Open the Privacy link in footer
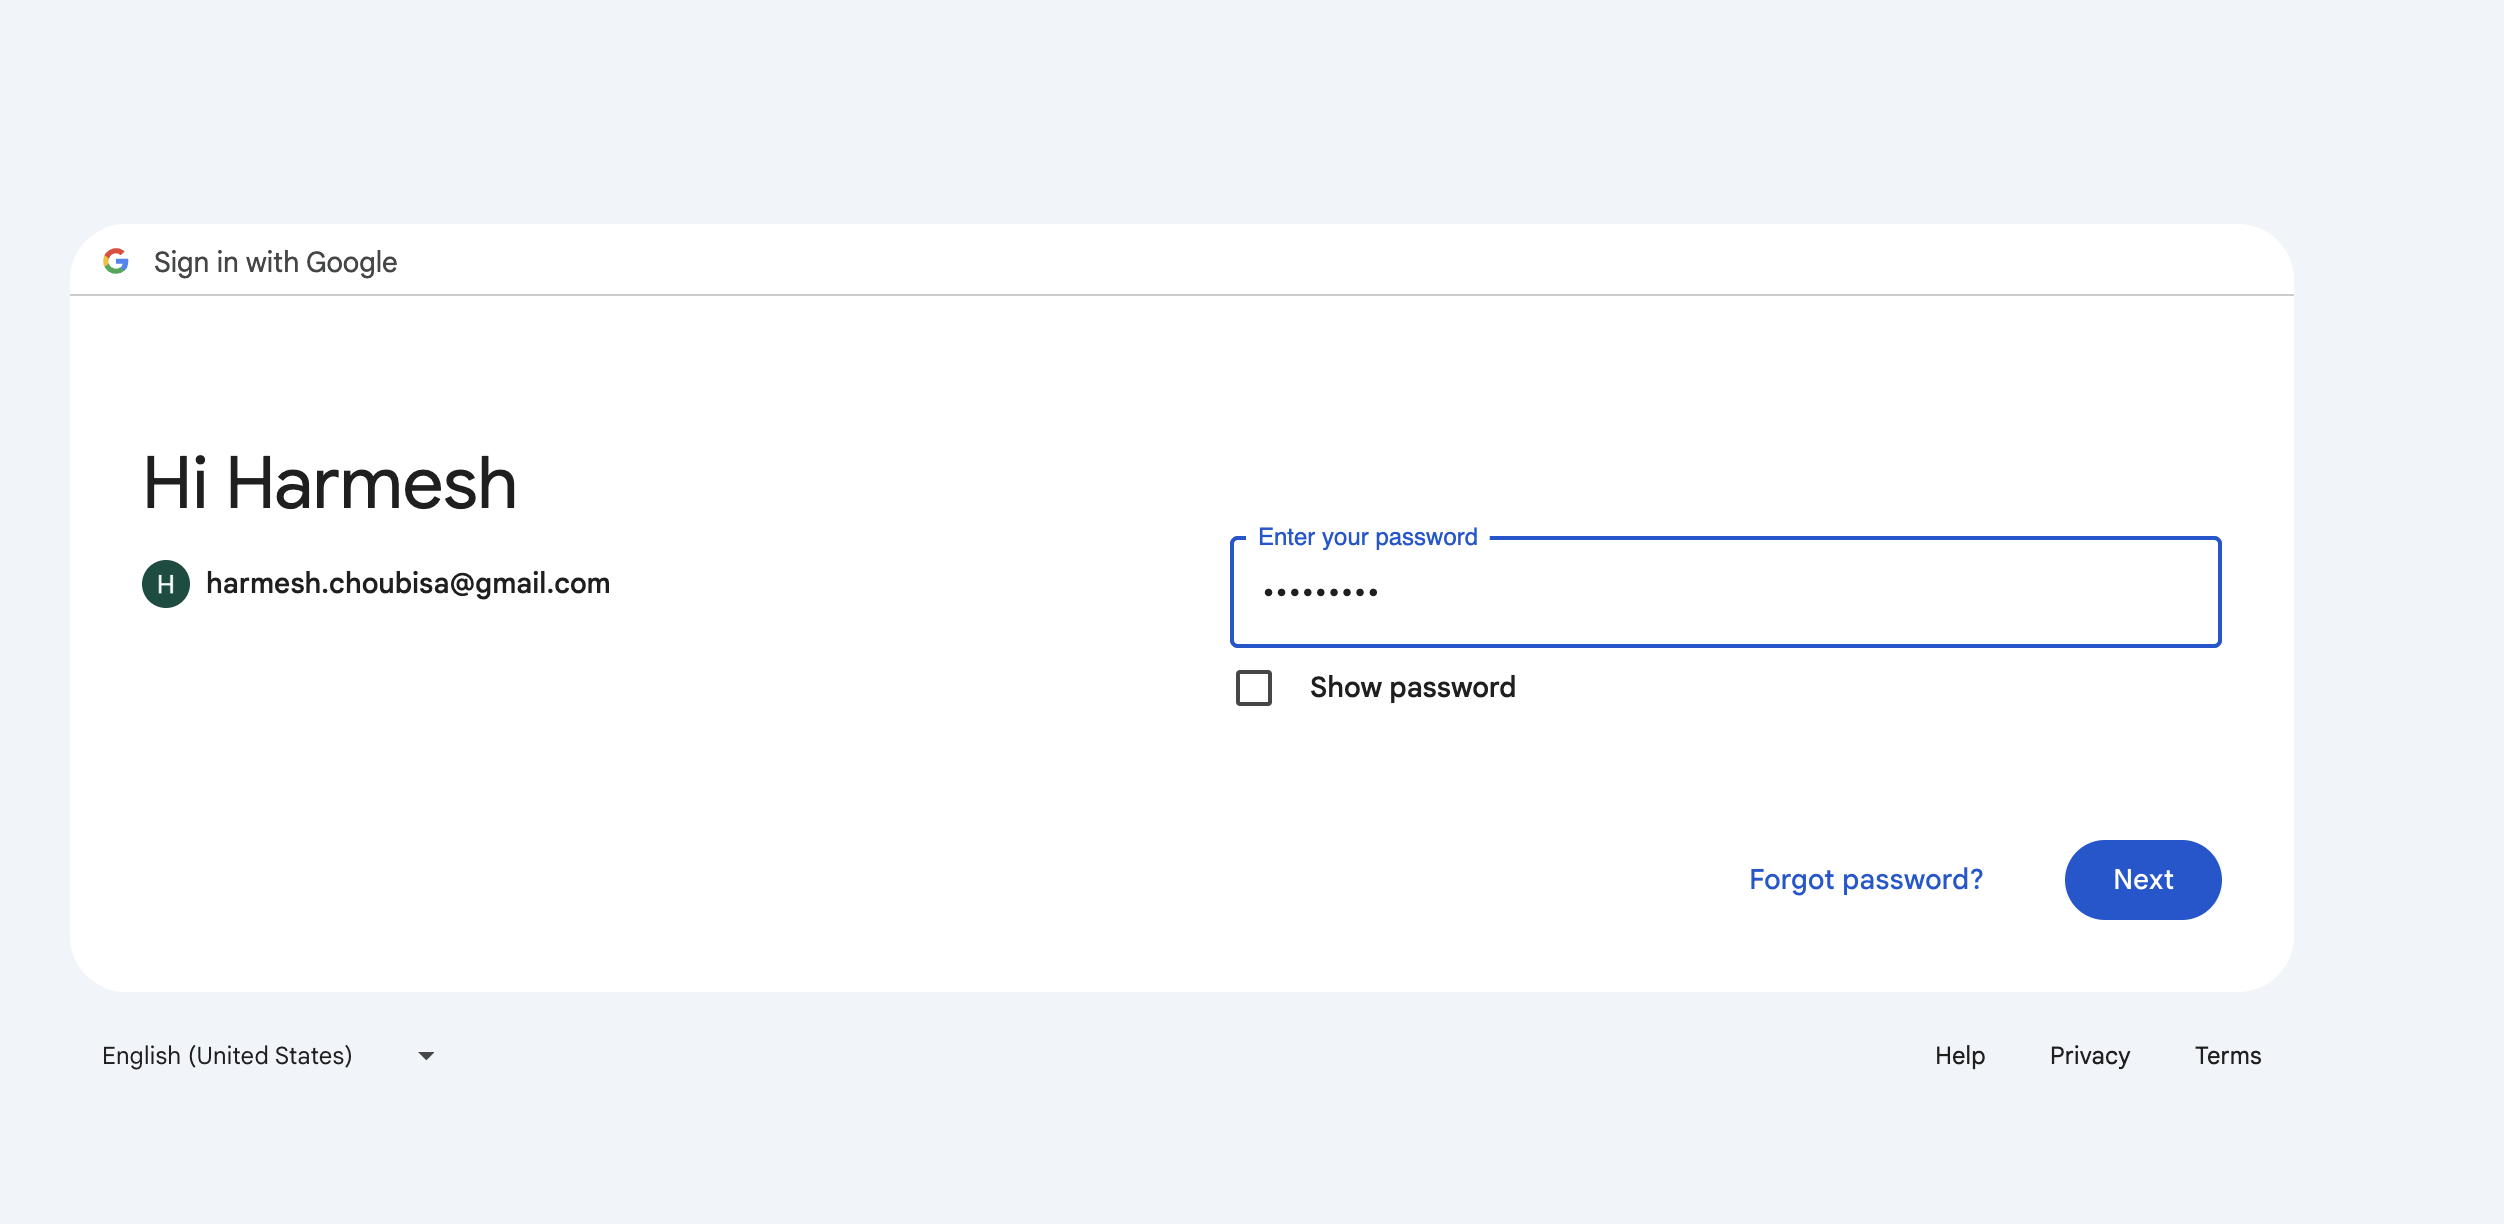 [x=2089, y=1056]
